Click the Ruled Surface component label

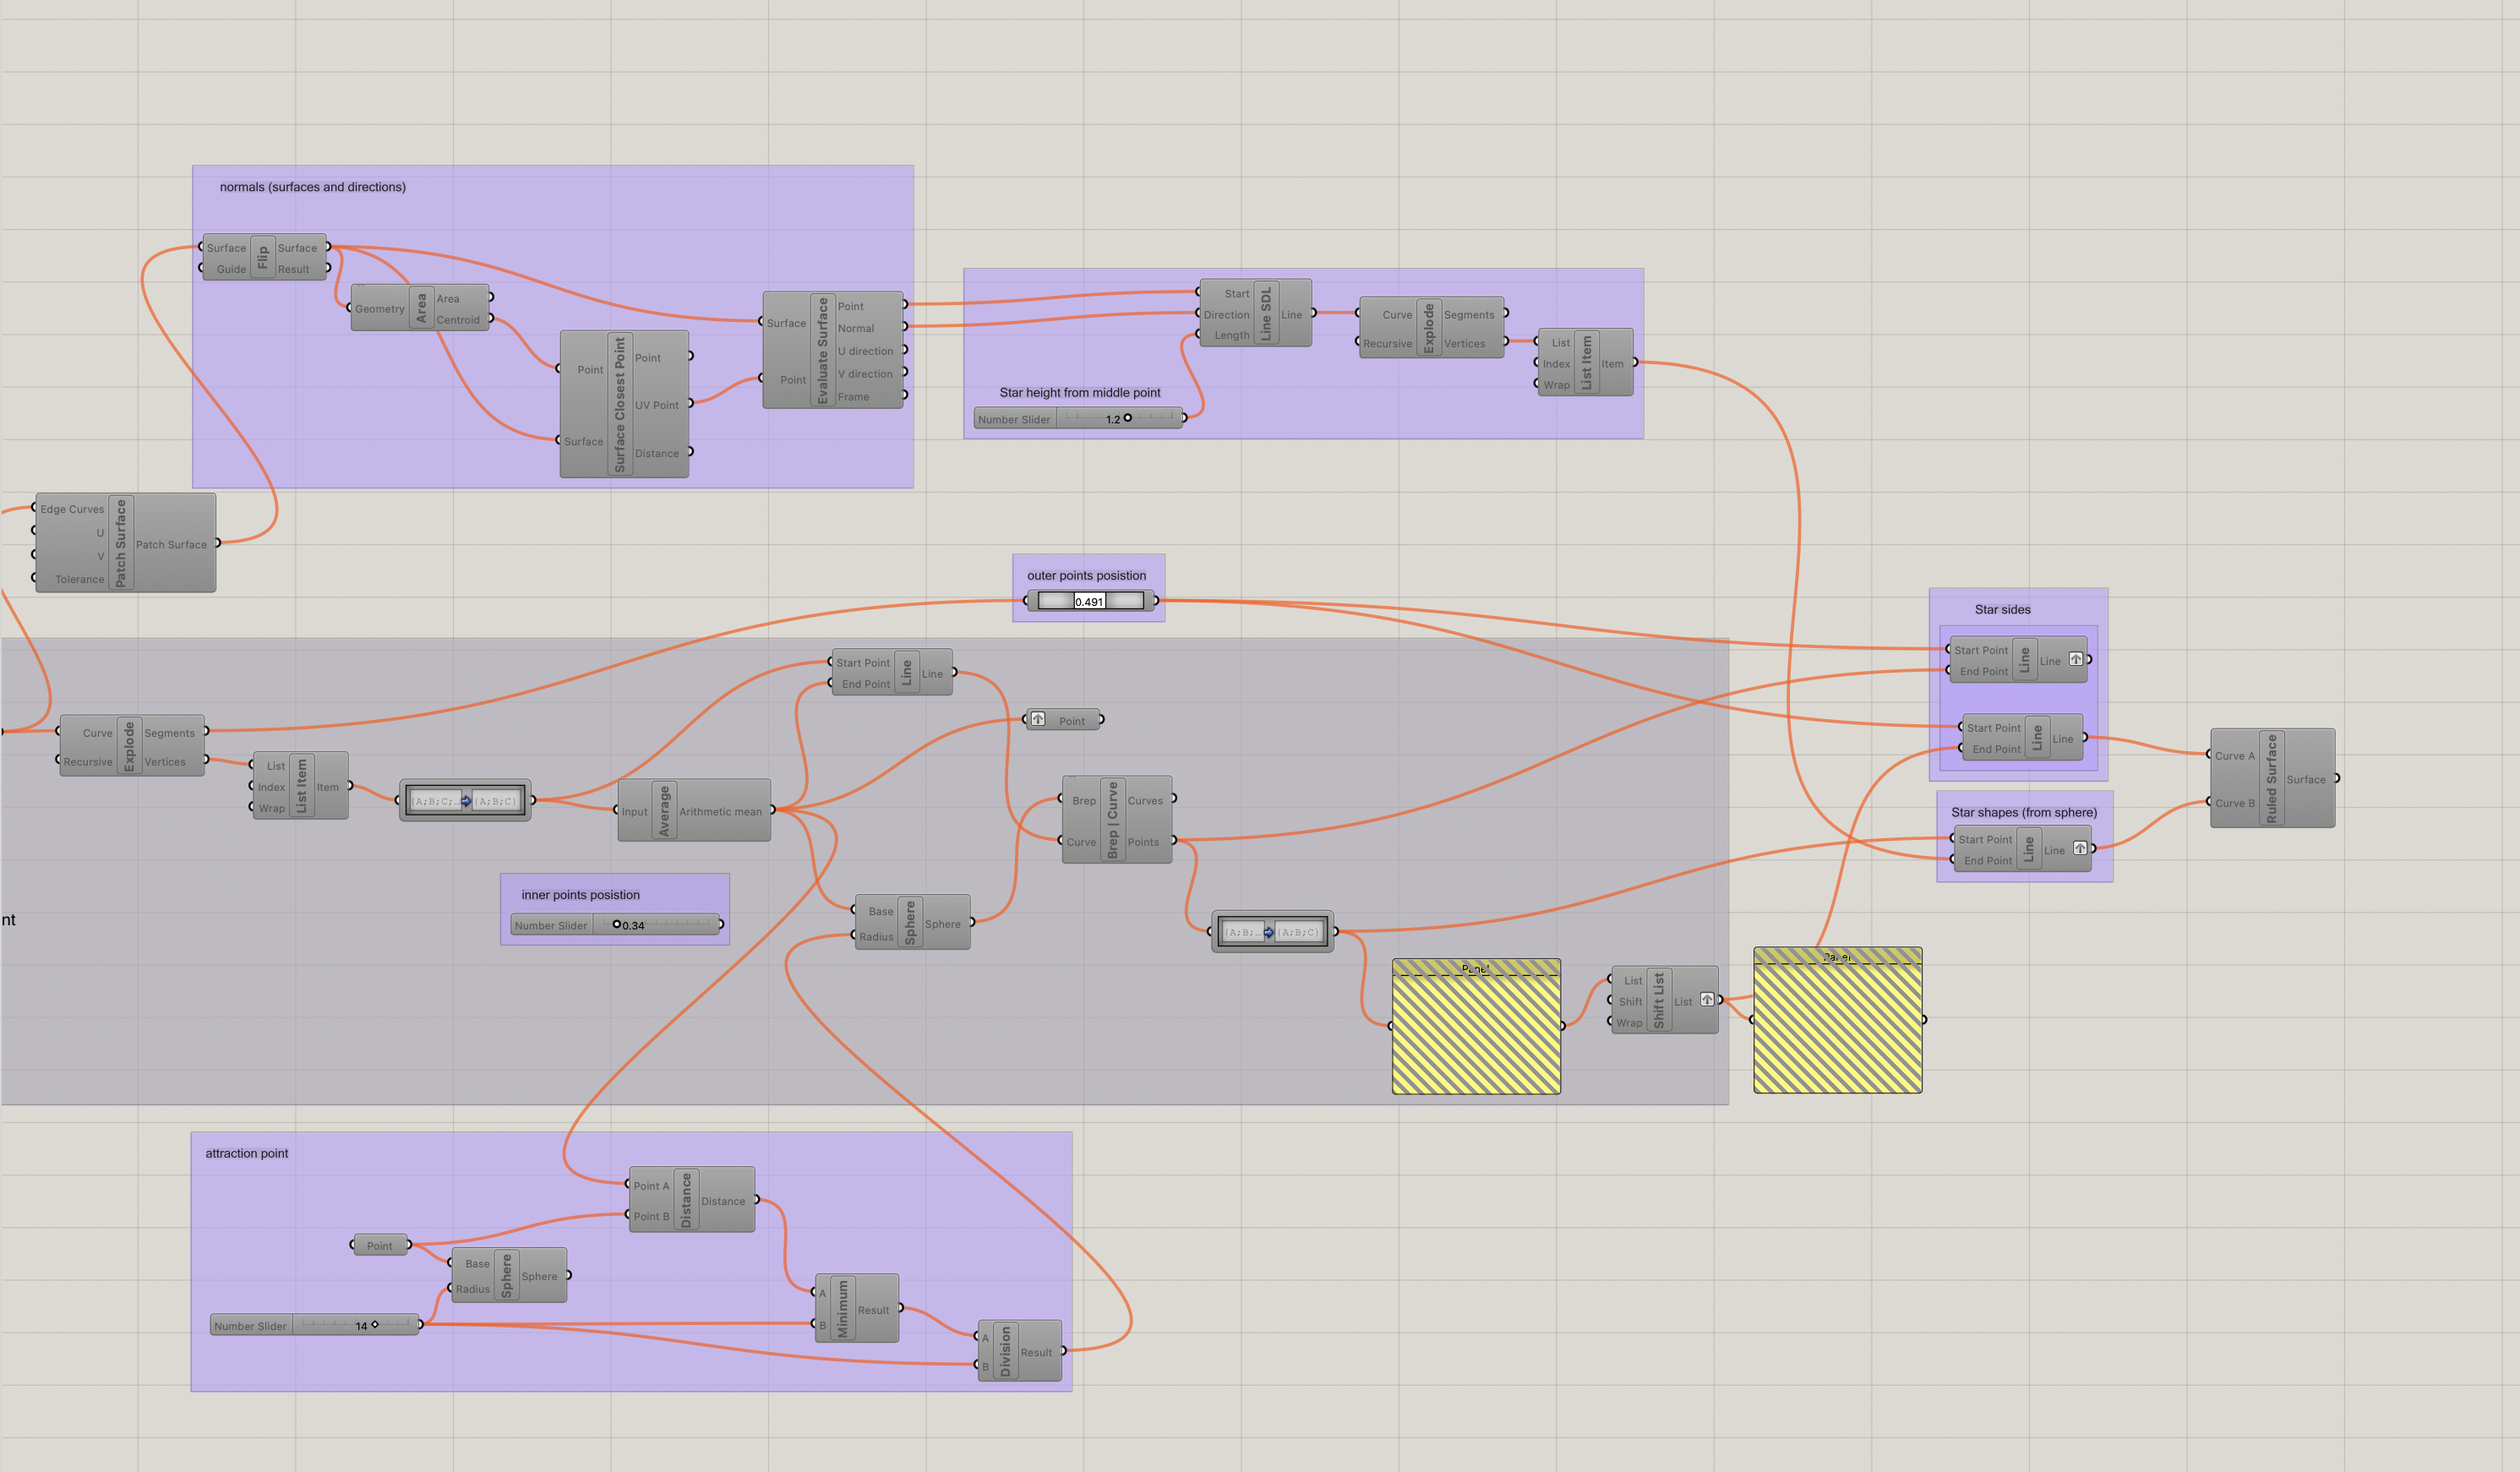(x=2271, y=778)
